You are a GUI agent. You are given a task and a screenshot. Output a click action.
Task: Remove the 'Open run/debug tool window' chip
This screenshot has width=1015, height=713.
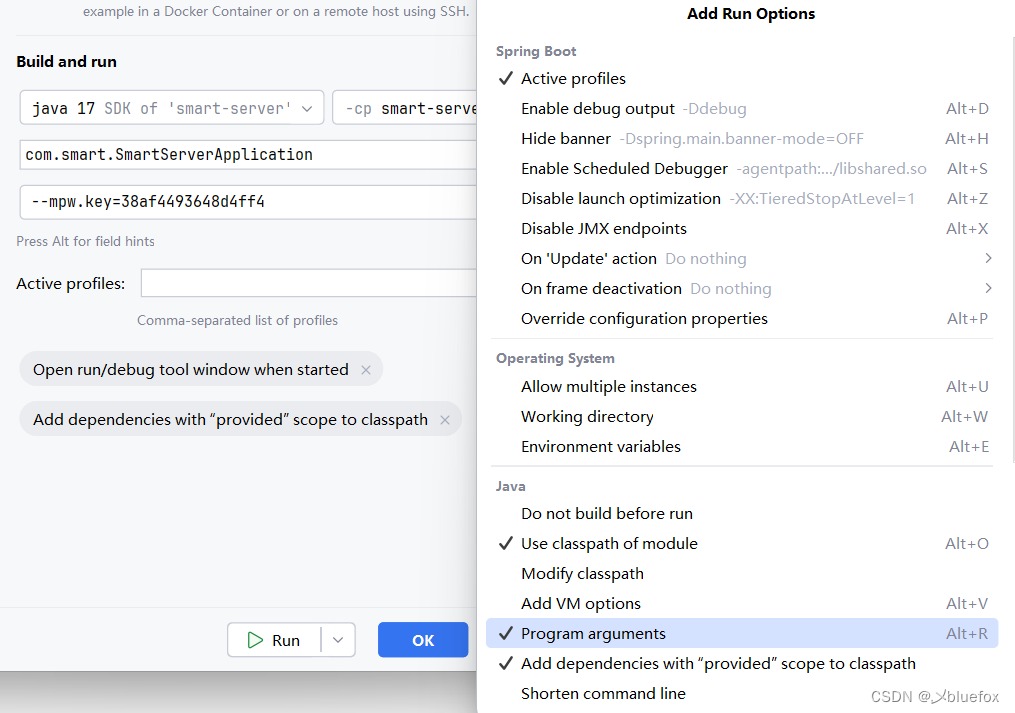366,370
